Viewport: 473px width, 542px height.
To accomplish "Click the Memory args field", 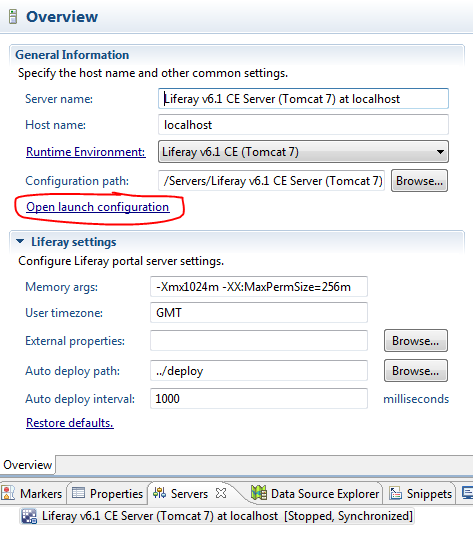I will 259,287.
